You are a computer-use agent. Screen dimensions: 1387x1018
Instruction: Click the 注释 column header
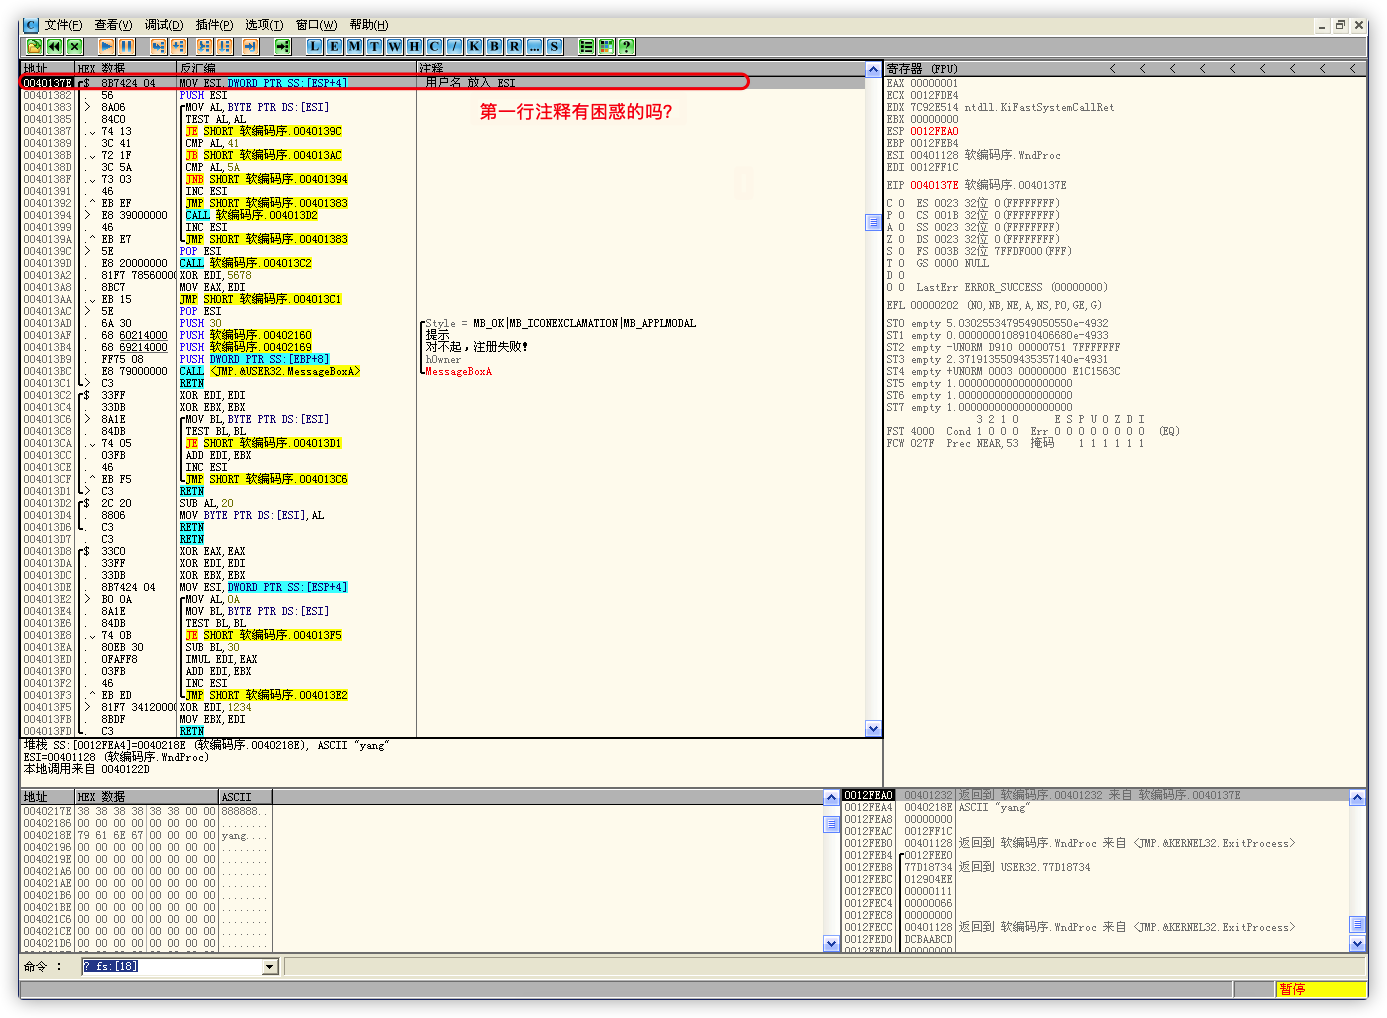432,69
